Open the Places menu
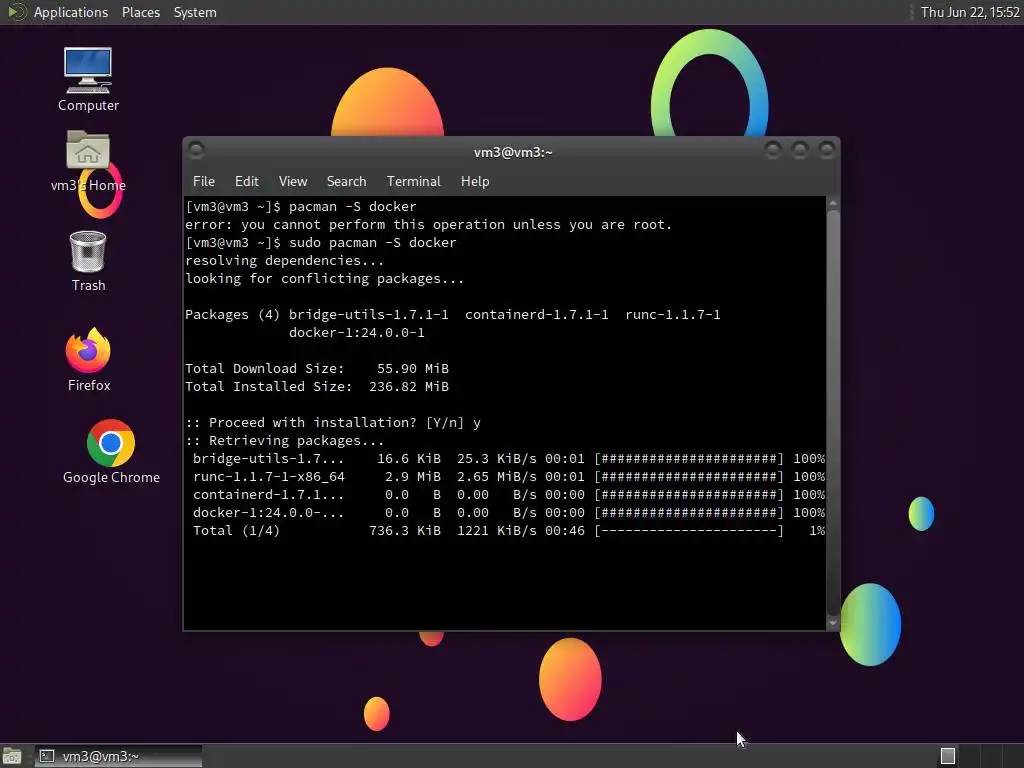This screenshot has height=768, width=1024. (x=140, y=12)
